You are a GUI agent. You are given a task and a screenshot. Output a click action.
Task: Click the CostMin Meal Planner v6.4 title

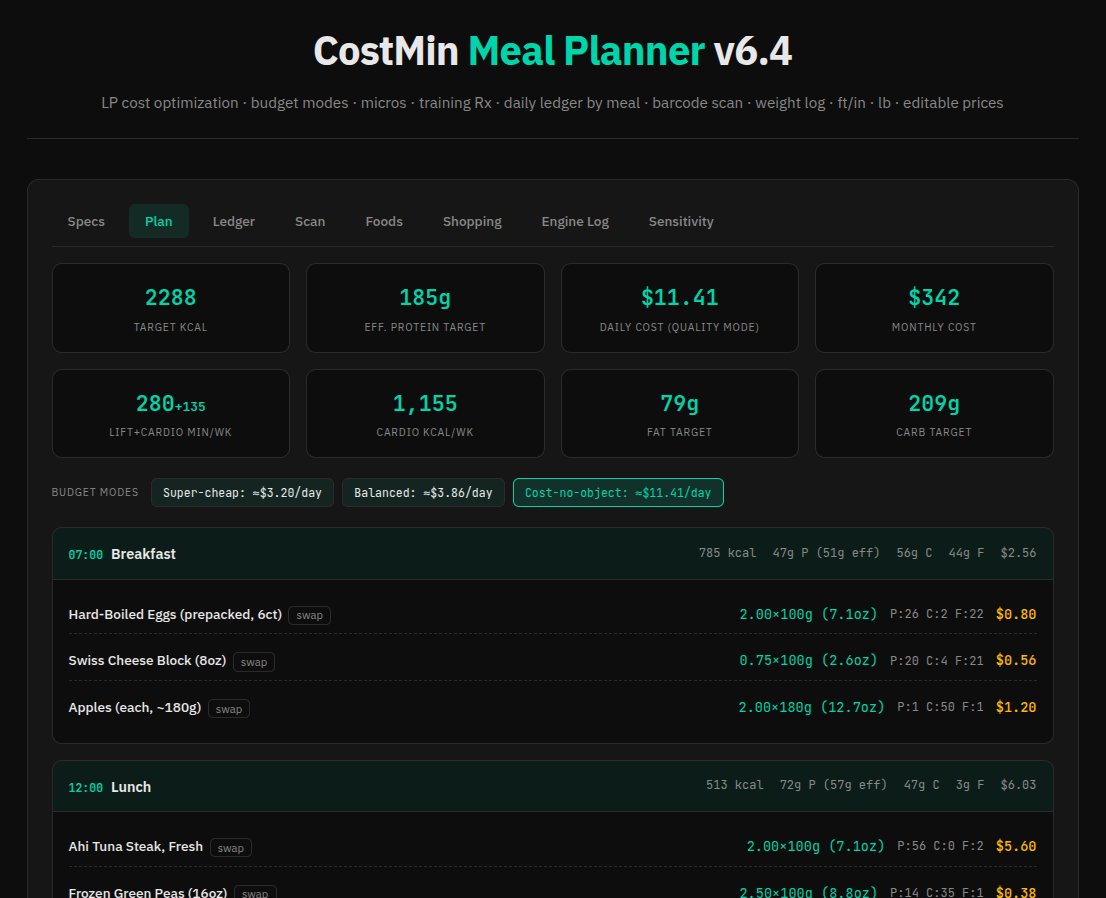552,51
